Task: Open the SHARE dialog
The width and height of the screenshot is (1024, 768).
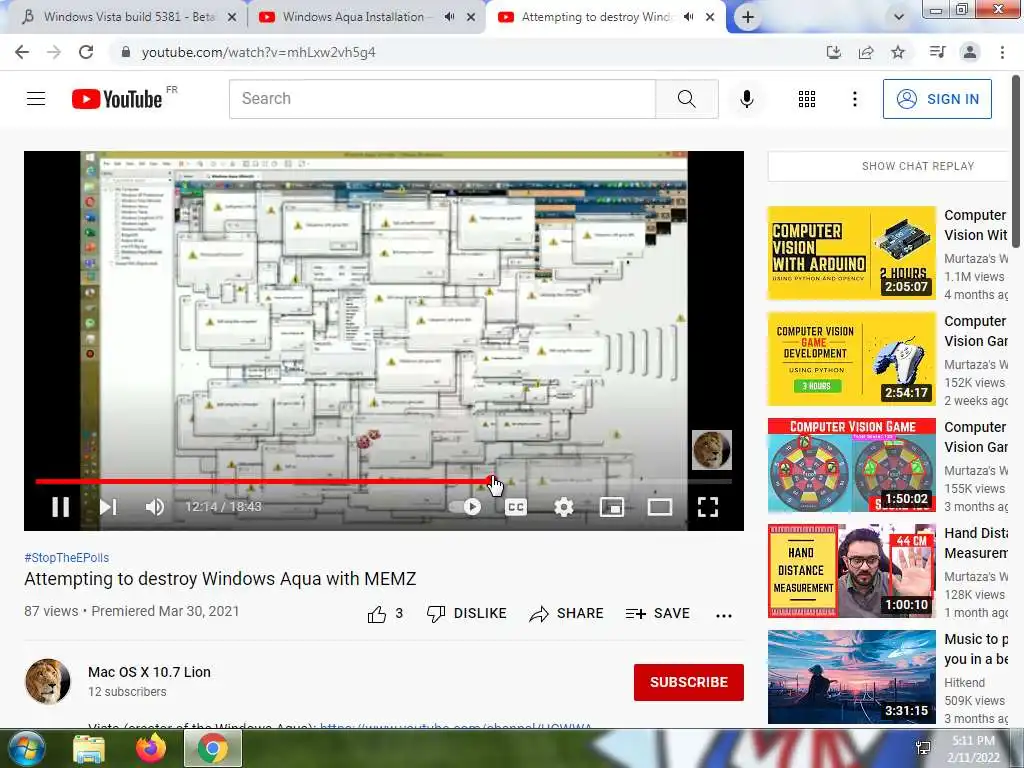Action: 566,614
